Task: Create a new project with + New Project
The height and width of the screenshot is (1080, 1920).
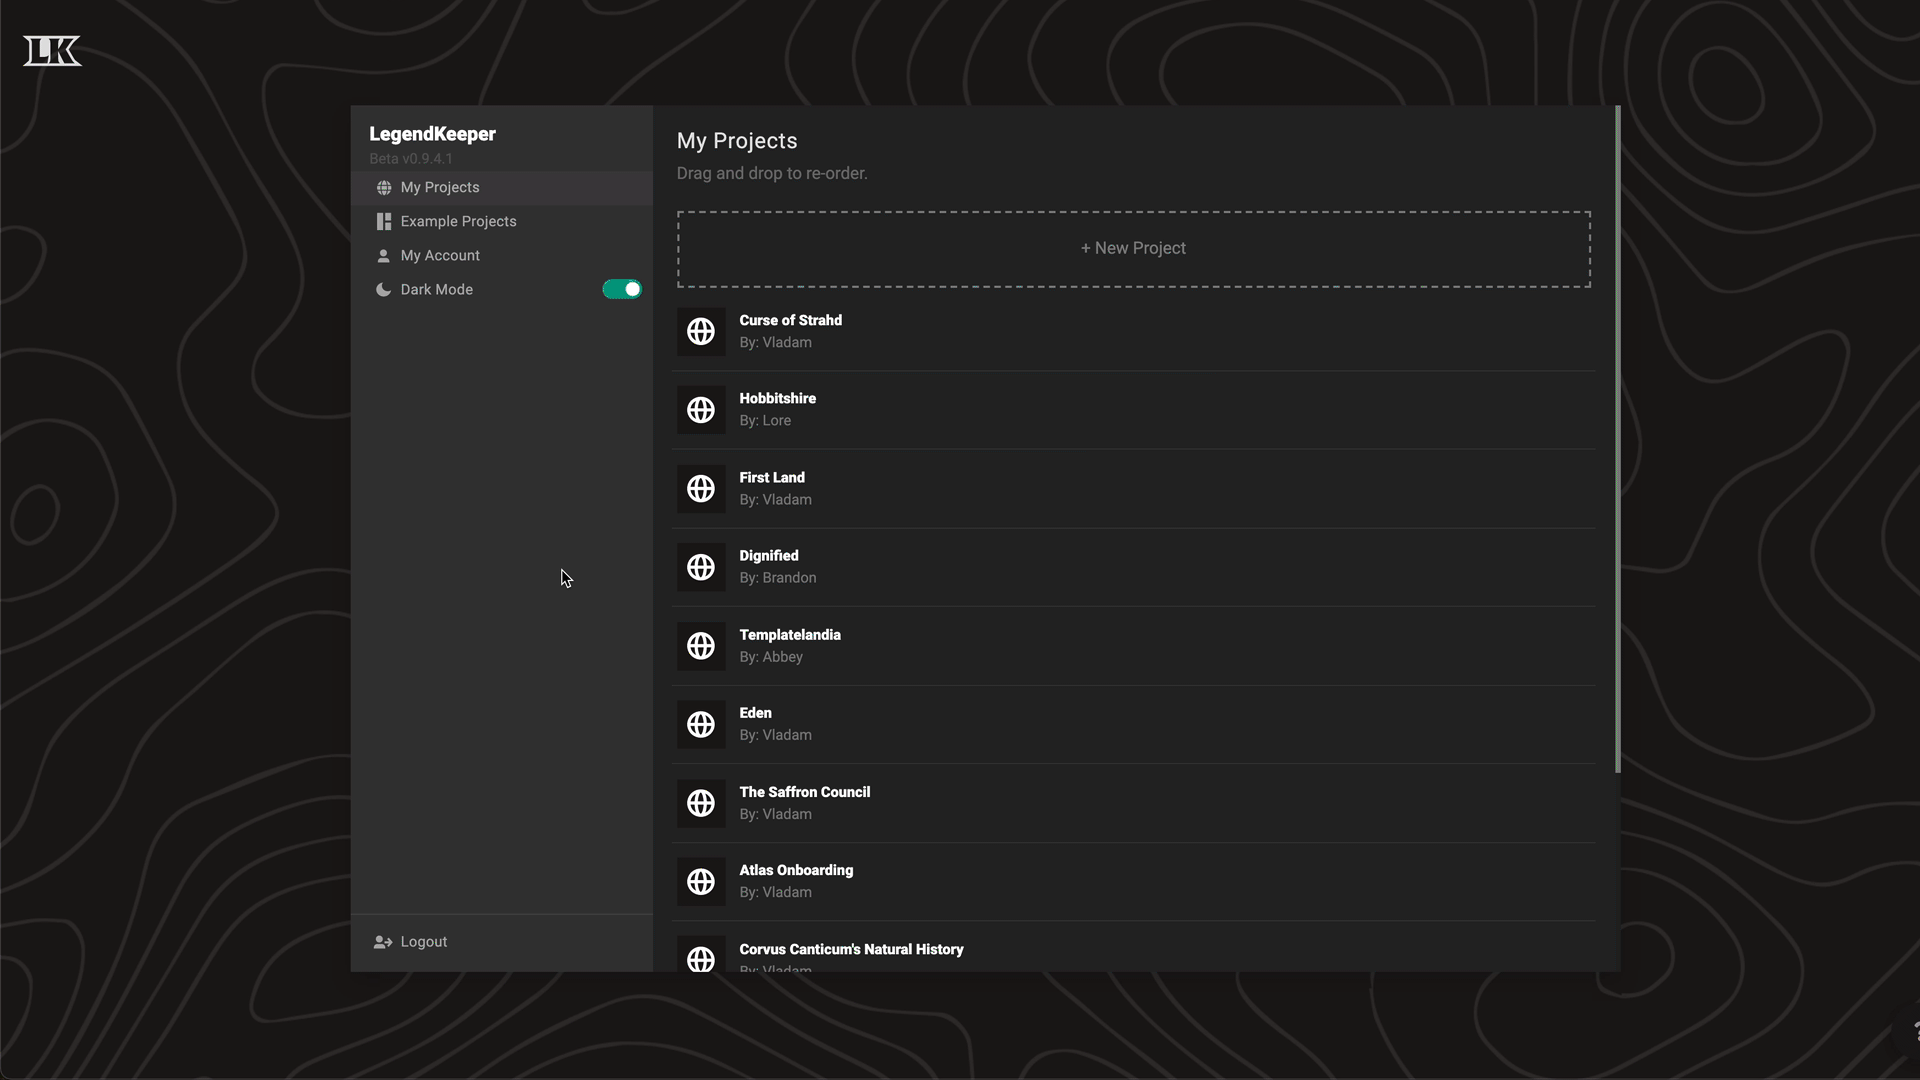Action: pos(1133,249)
